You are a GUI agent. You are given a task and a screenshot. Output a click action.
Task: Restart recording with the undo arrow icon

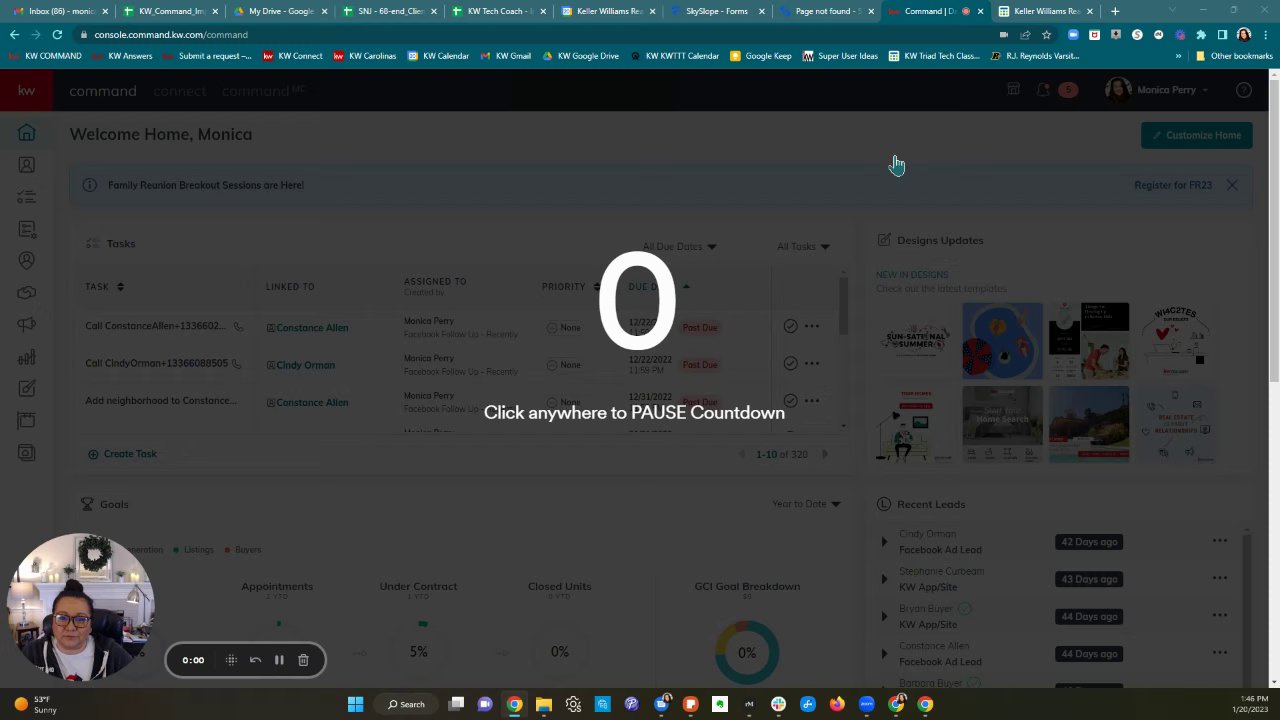255,660
